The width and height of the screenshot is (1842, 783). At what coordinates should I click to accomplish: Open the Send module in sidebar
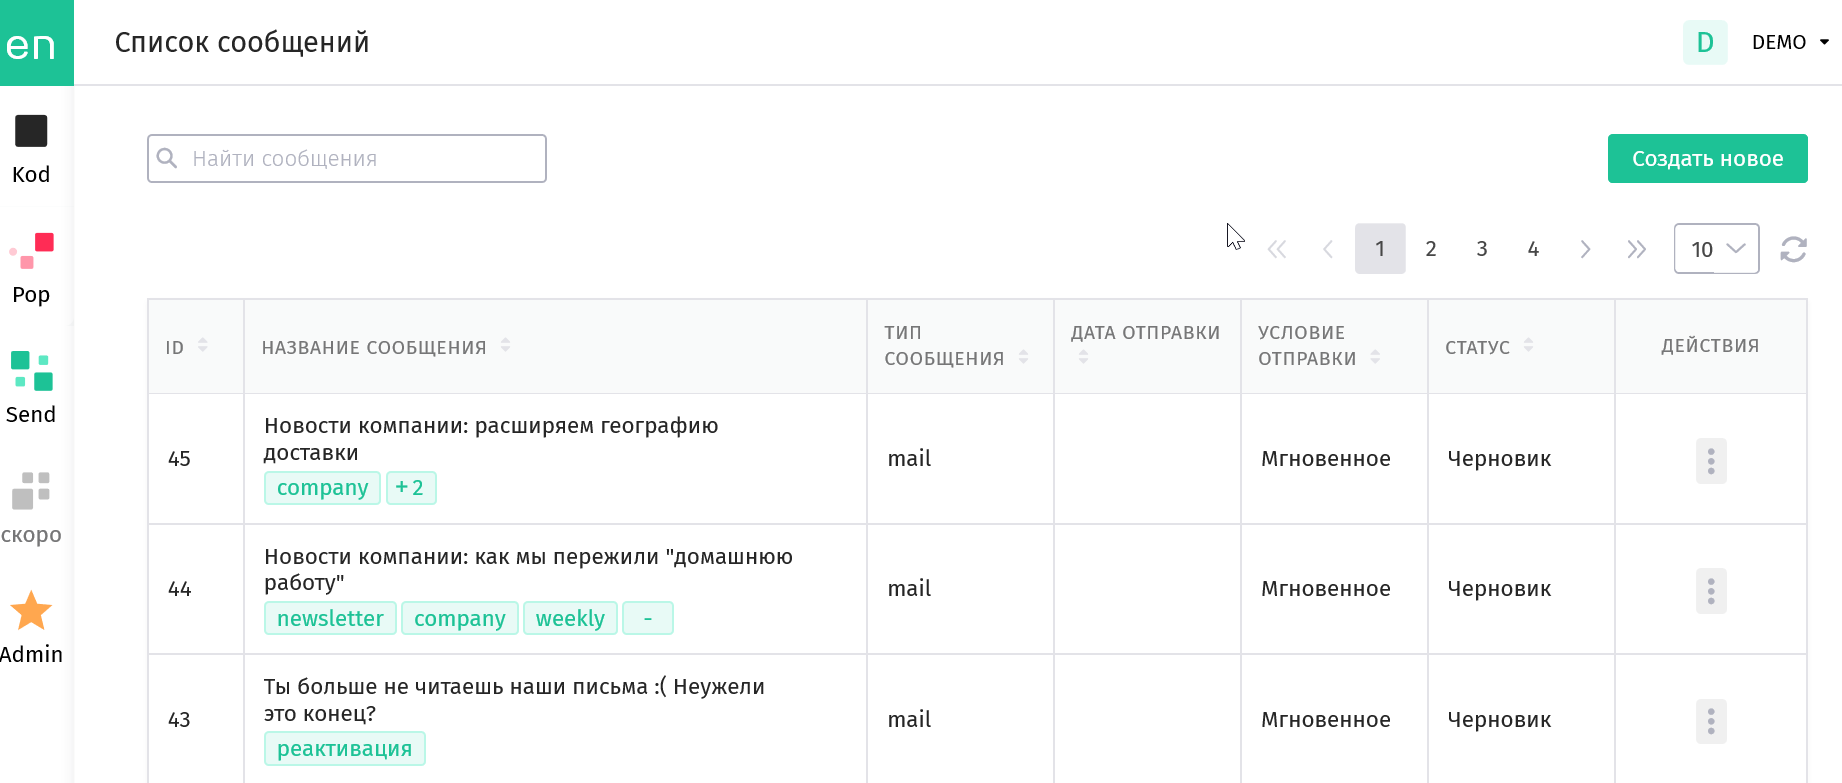pos(31,388)
